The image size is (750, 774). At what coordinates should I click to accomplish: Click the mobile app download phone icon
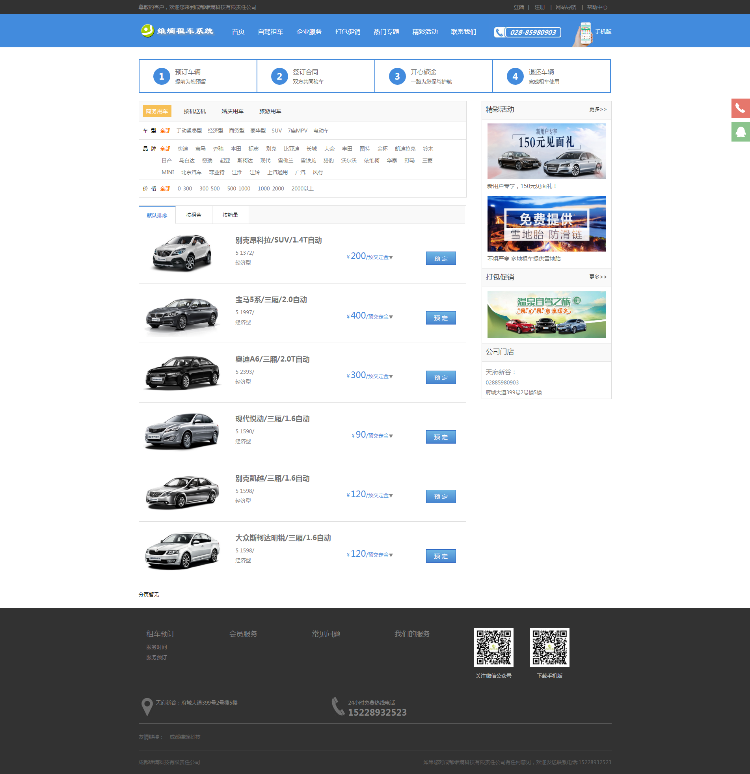click(x=583, y=32)
